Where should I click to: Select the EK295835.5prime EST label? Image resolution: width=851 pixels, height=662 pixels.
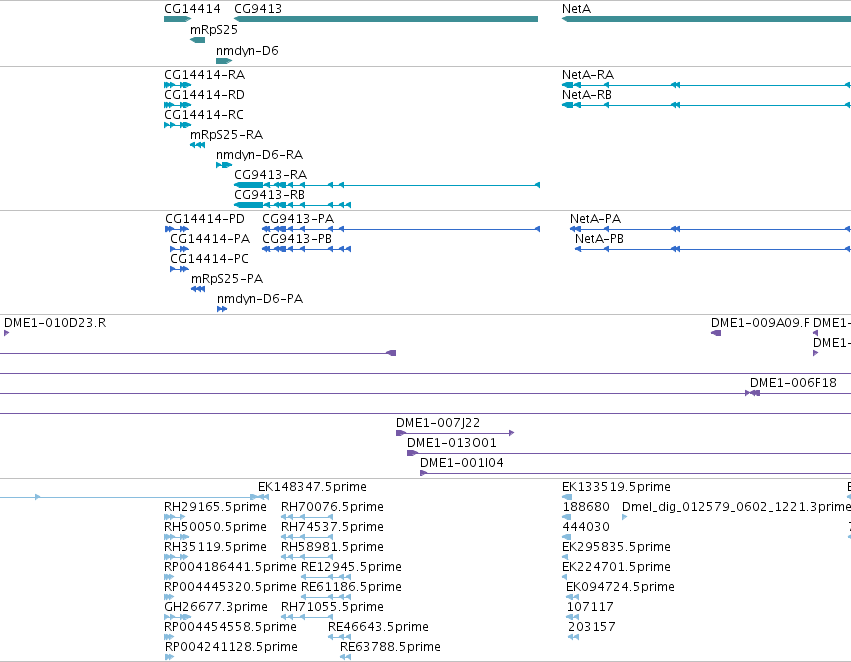pos(616,547)
